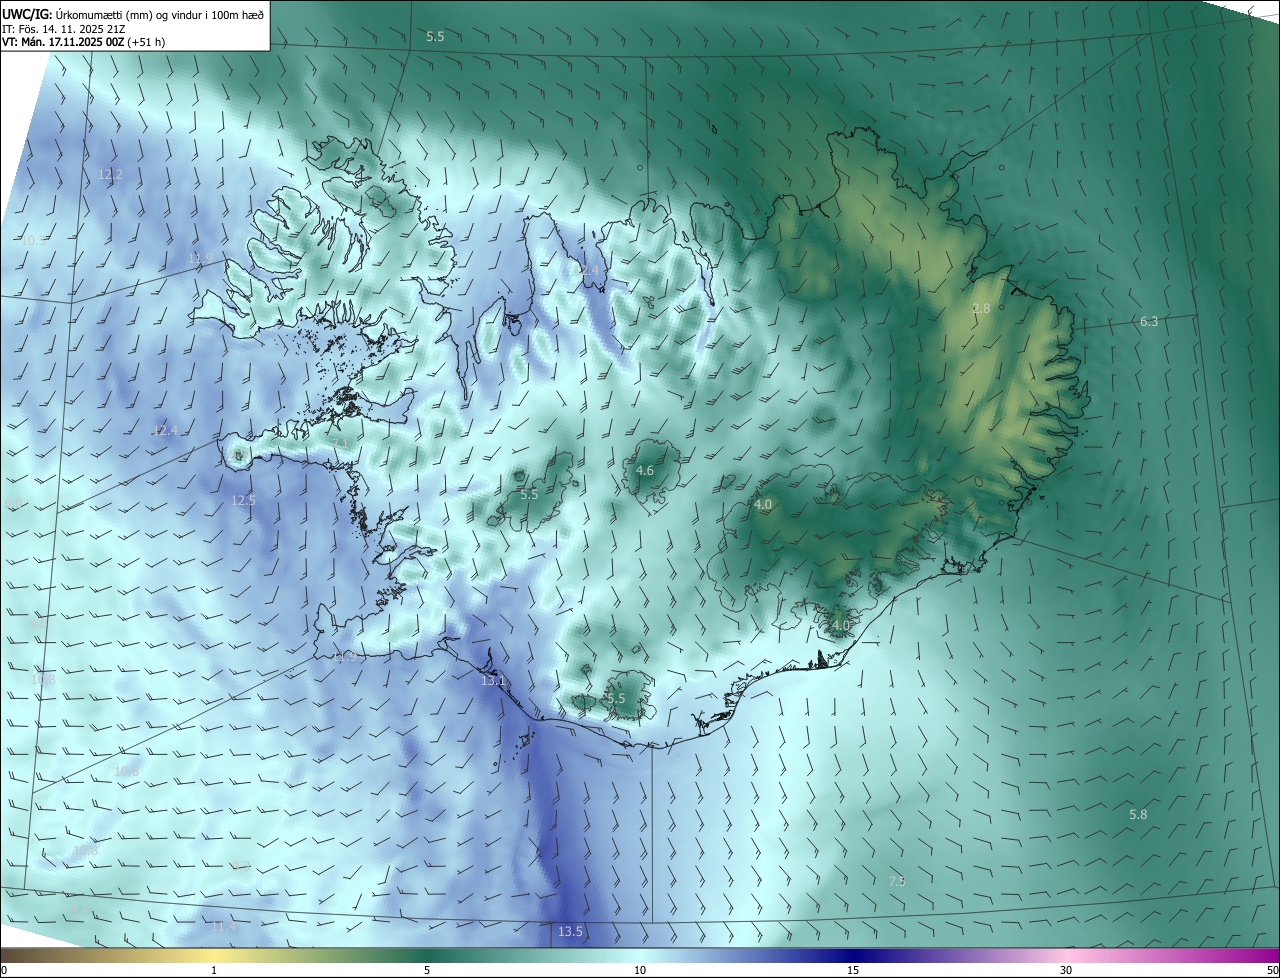Click the 13.5 value label
This screenshot has width=1280, height=978.
[570, 931]
